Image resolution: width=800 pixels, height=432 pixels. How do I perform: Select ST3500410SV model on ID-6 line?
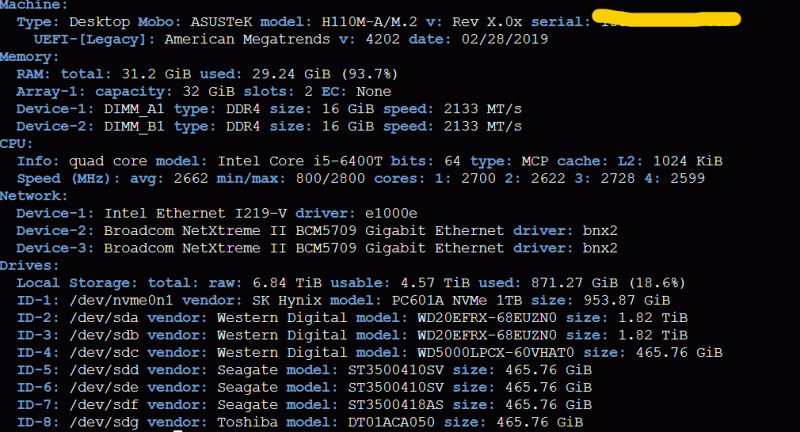[x=395, y=388]
